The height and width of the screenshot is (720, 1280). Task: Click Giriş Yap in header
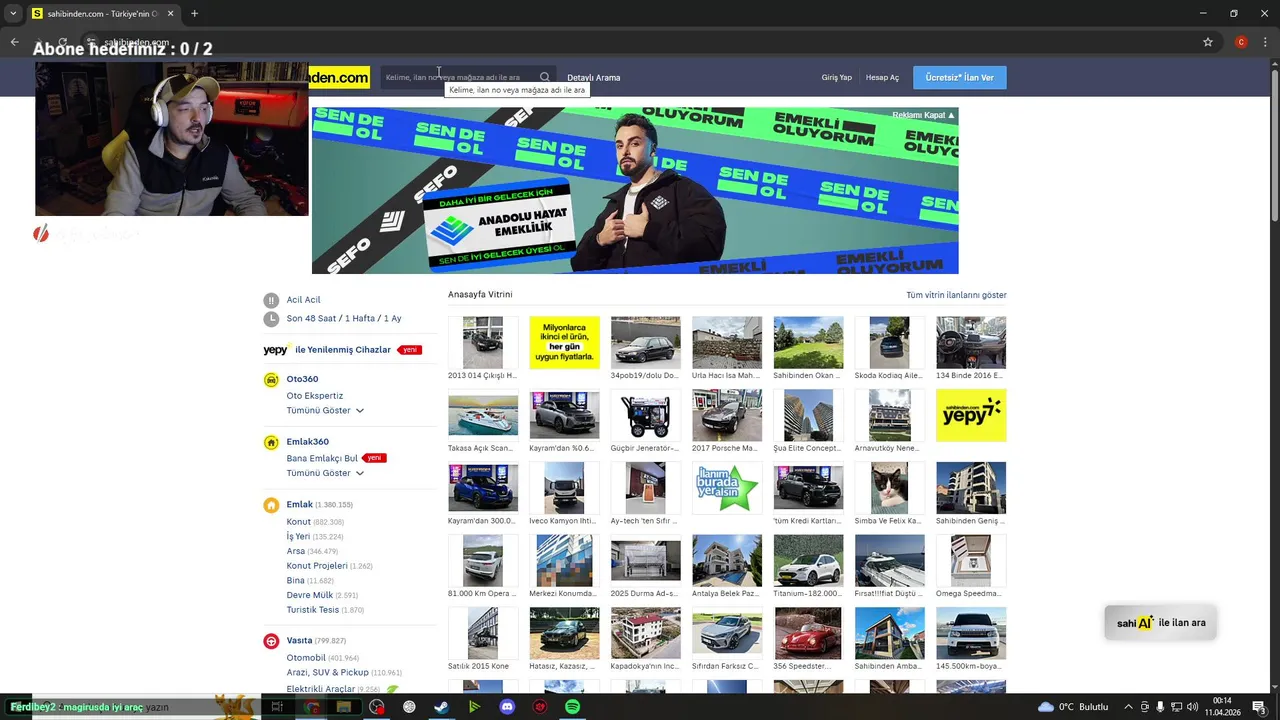click(837, 78)
